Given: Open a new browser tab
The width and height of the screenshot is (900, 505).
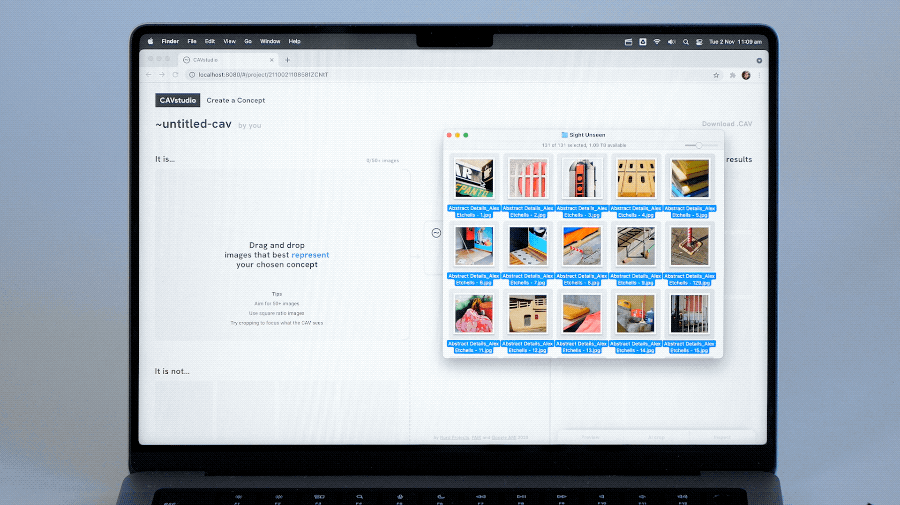Looking at the screenshot, I should [x=288, y=60].
